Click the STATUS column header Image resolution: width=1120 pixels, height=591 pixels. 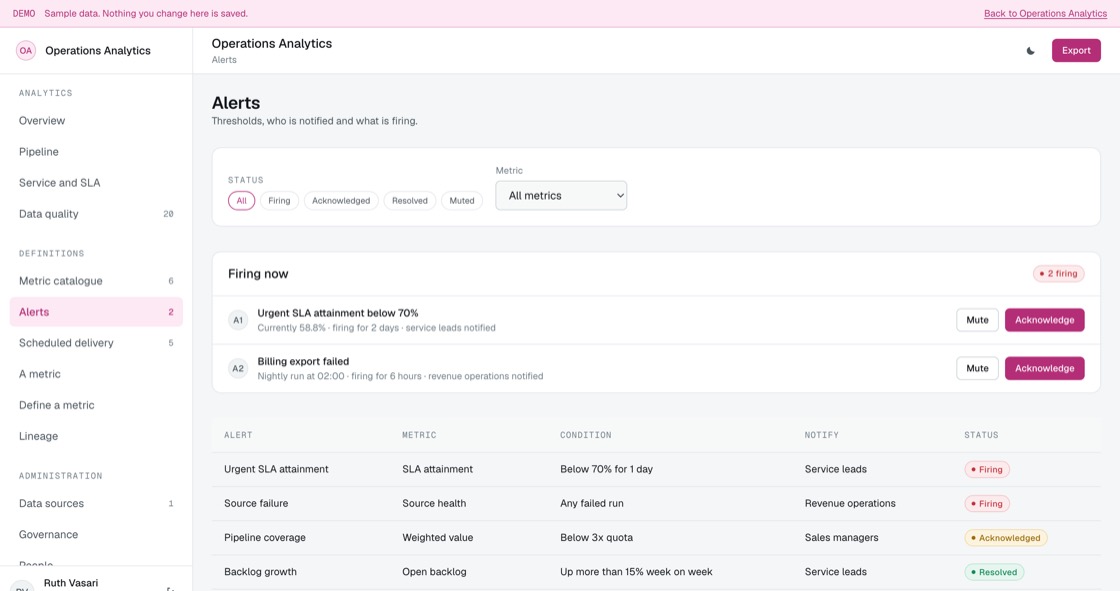point(981,435)
